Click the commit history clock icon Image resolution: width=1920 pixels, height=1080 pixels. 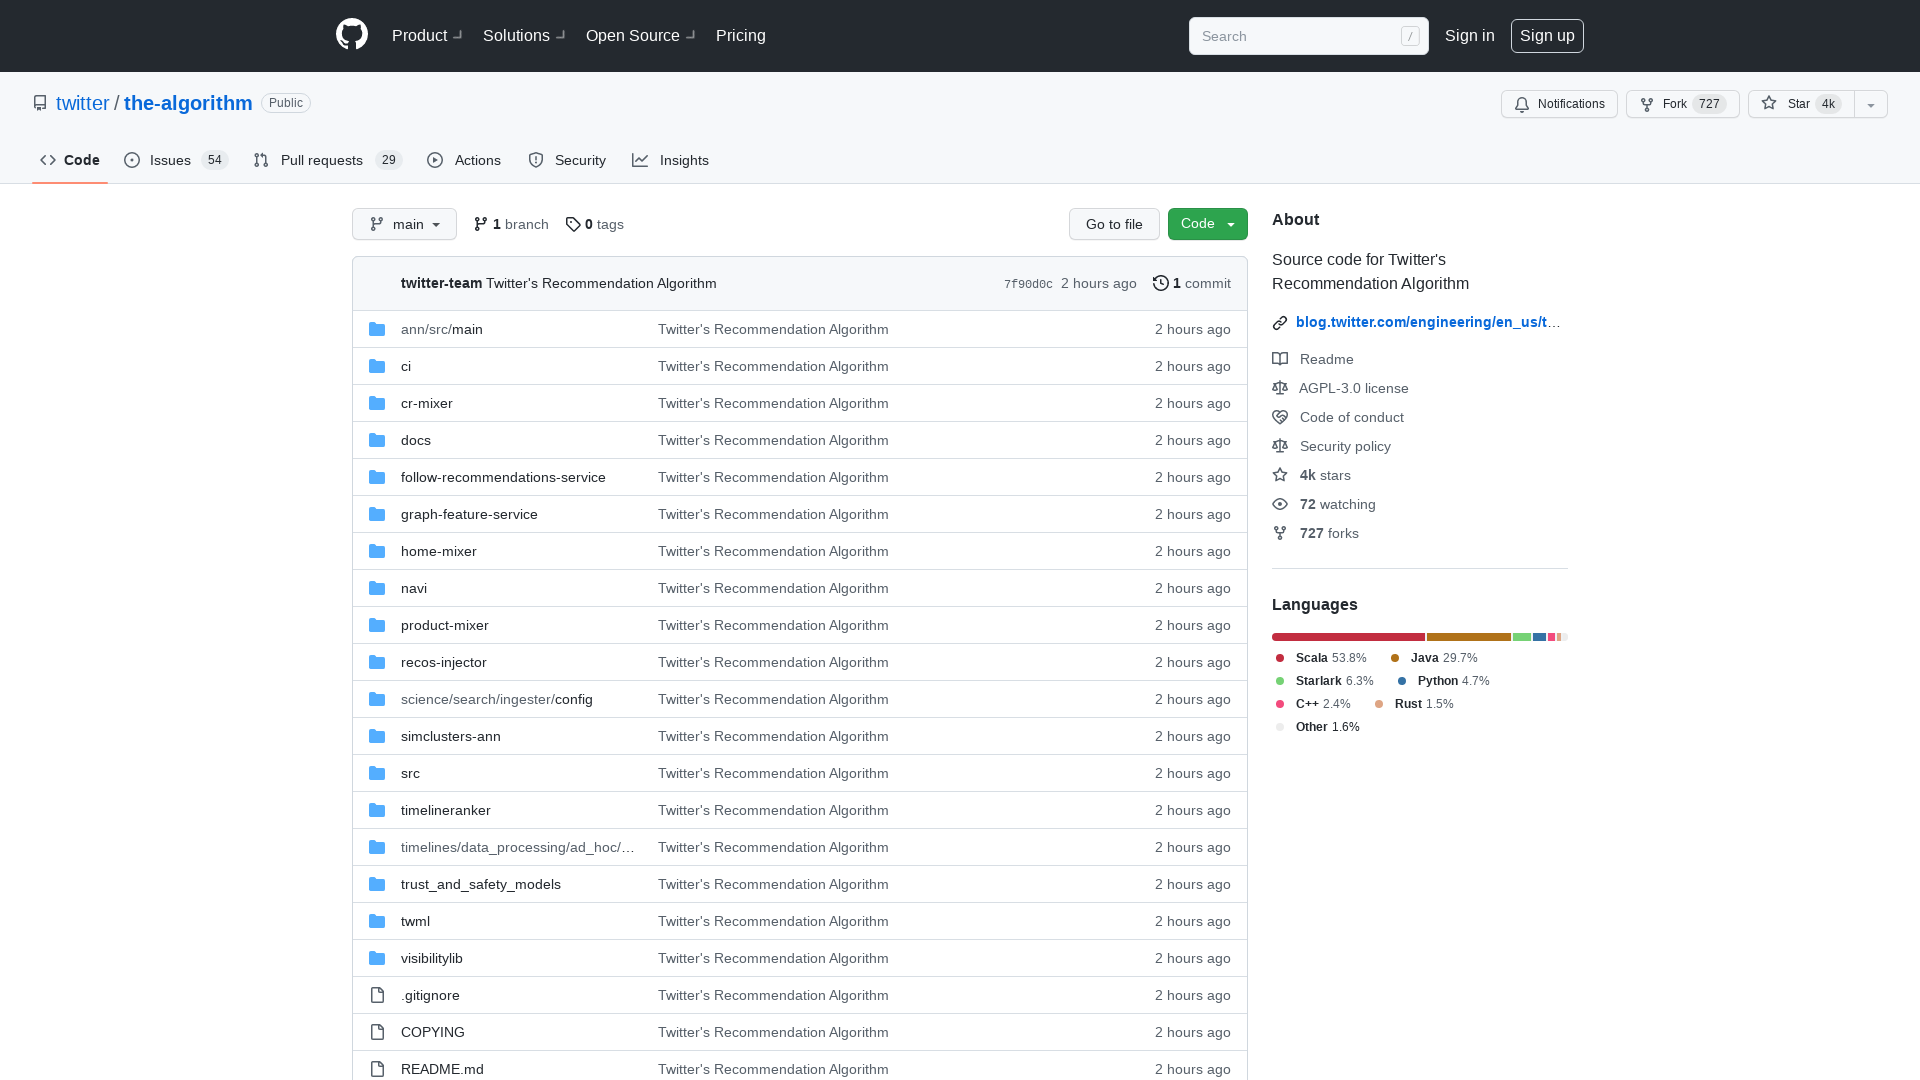click(1161, 283)
